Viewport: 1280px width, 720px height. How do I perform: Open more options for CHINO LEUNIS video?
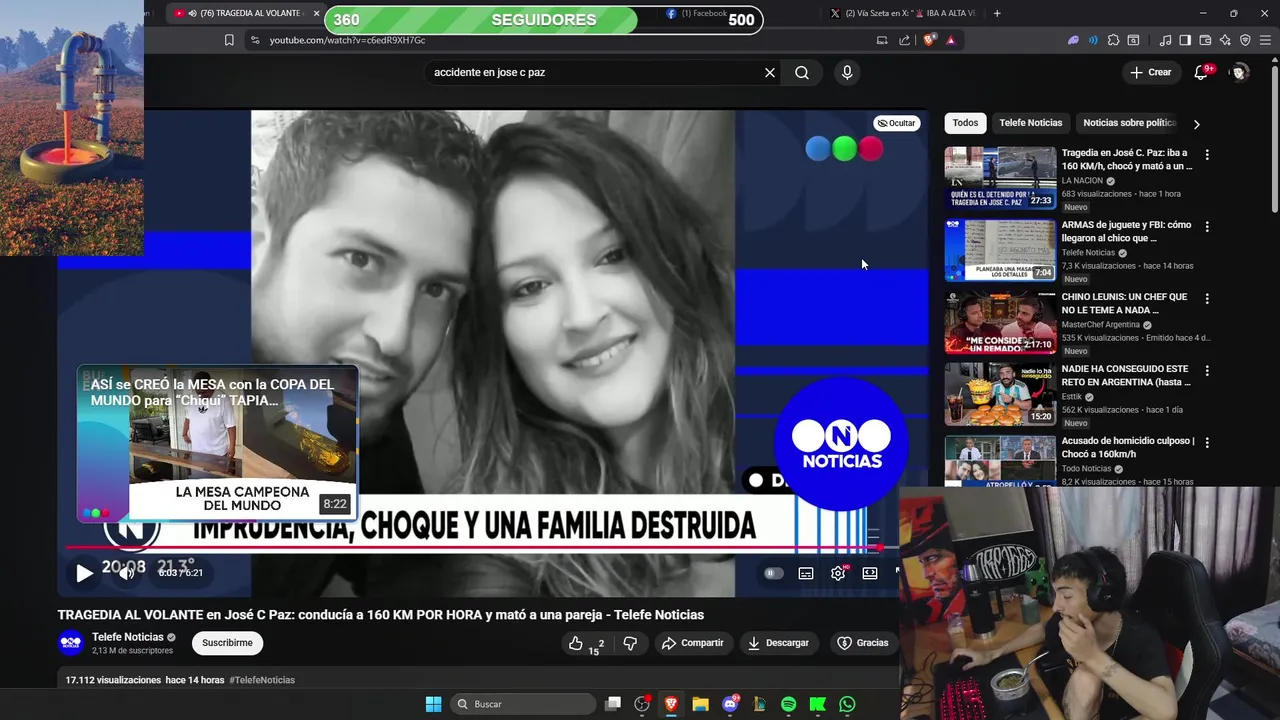tap(1207, 299)
